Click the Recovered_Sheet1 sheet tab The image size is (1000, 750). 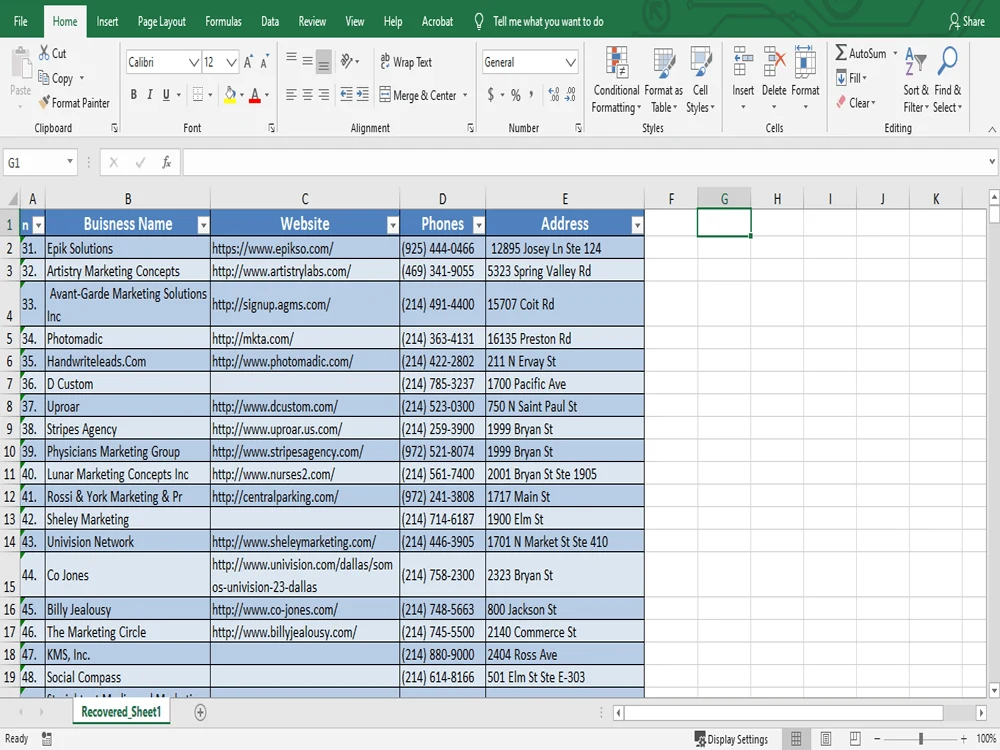coord(120,711)
